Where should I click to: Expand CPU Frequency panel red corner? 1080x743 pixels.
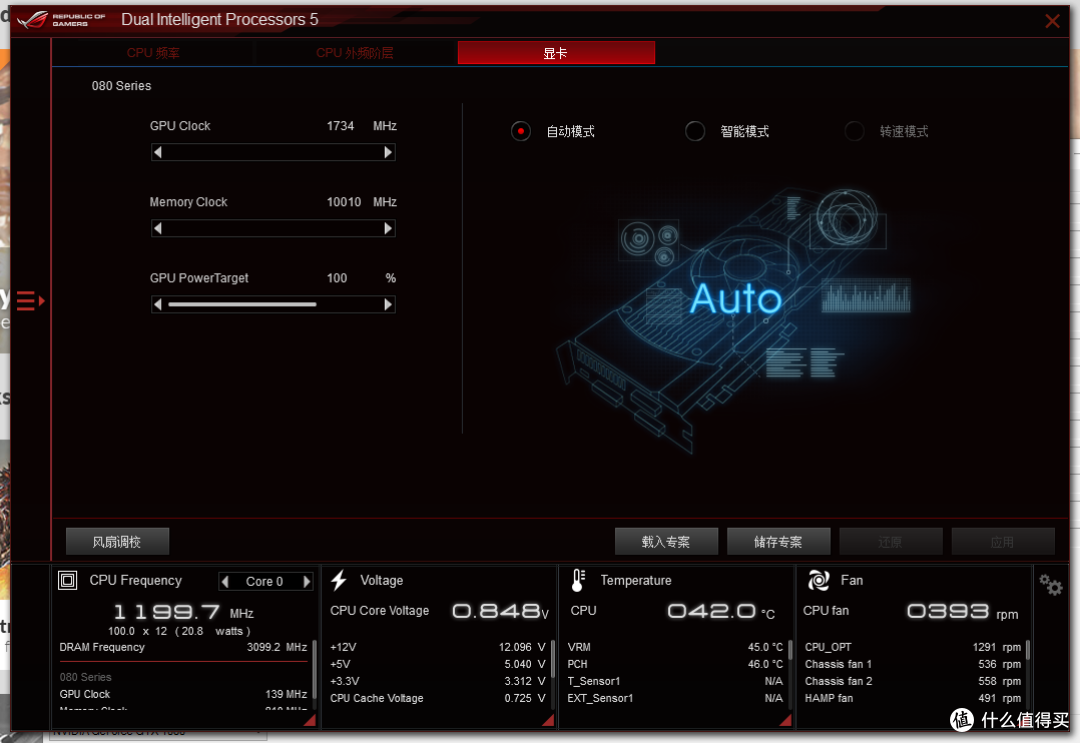pyautogui.click(x=310, y=720)
